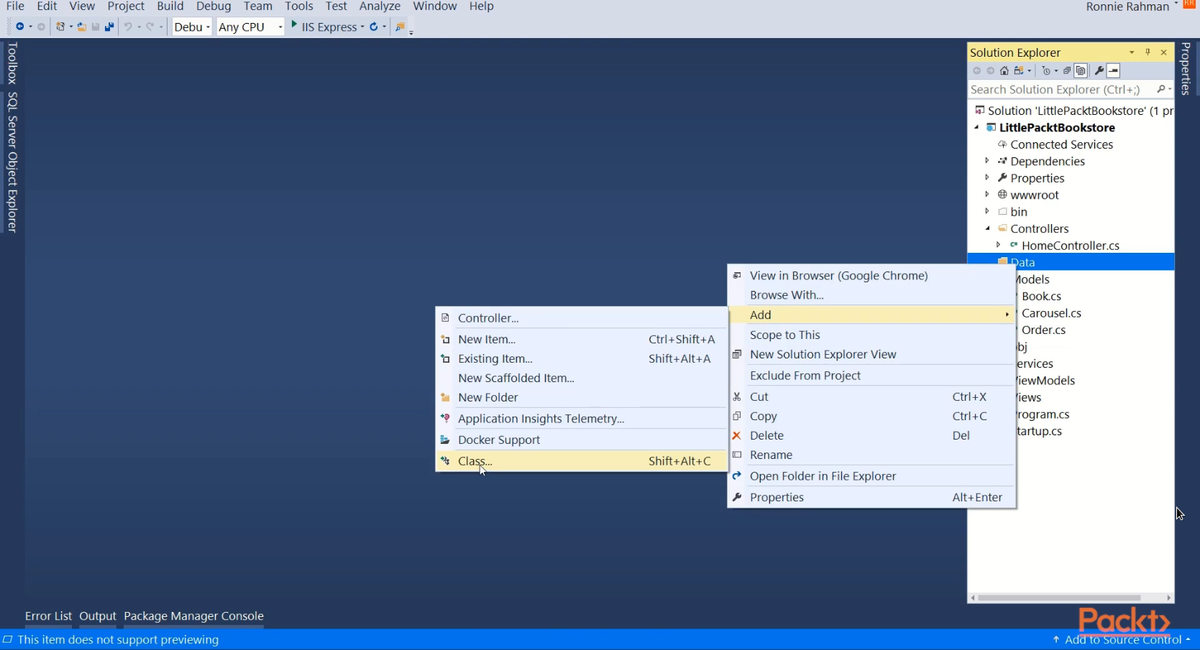Open the SQL Server Object Explorer side tab
1200x650 pixels.
[12, 162]
